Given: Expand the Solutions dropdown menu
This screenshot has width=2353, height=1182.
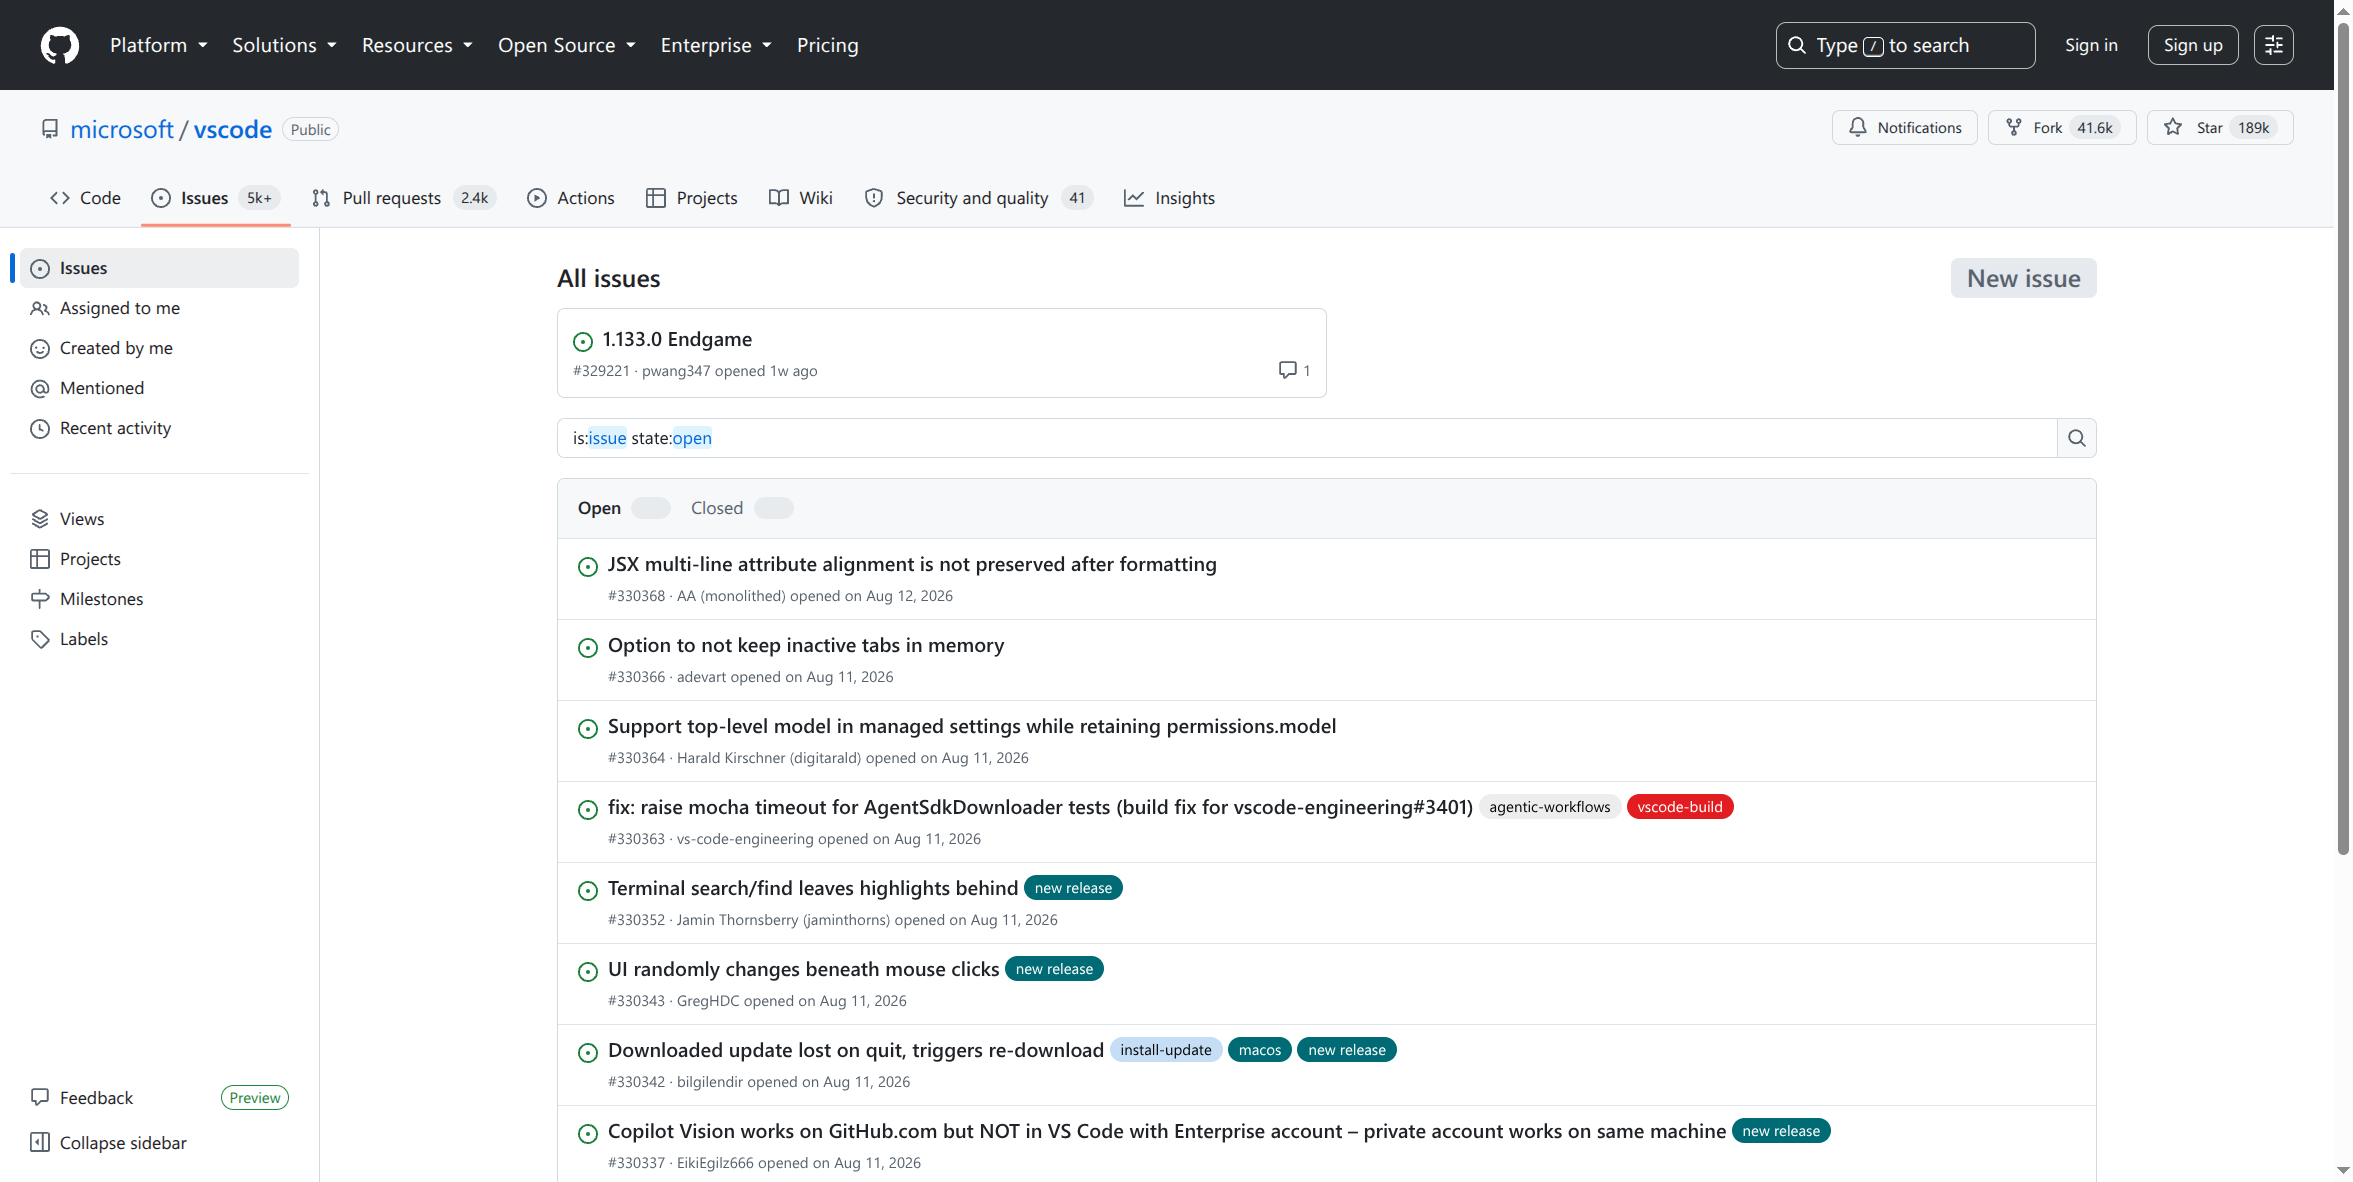Looking at the screenshot, I should [x=284, y=45].
